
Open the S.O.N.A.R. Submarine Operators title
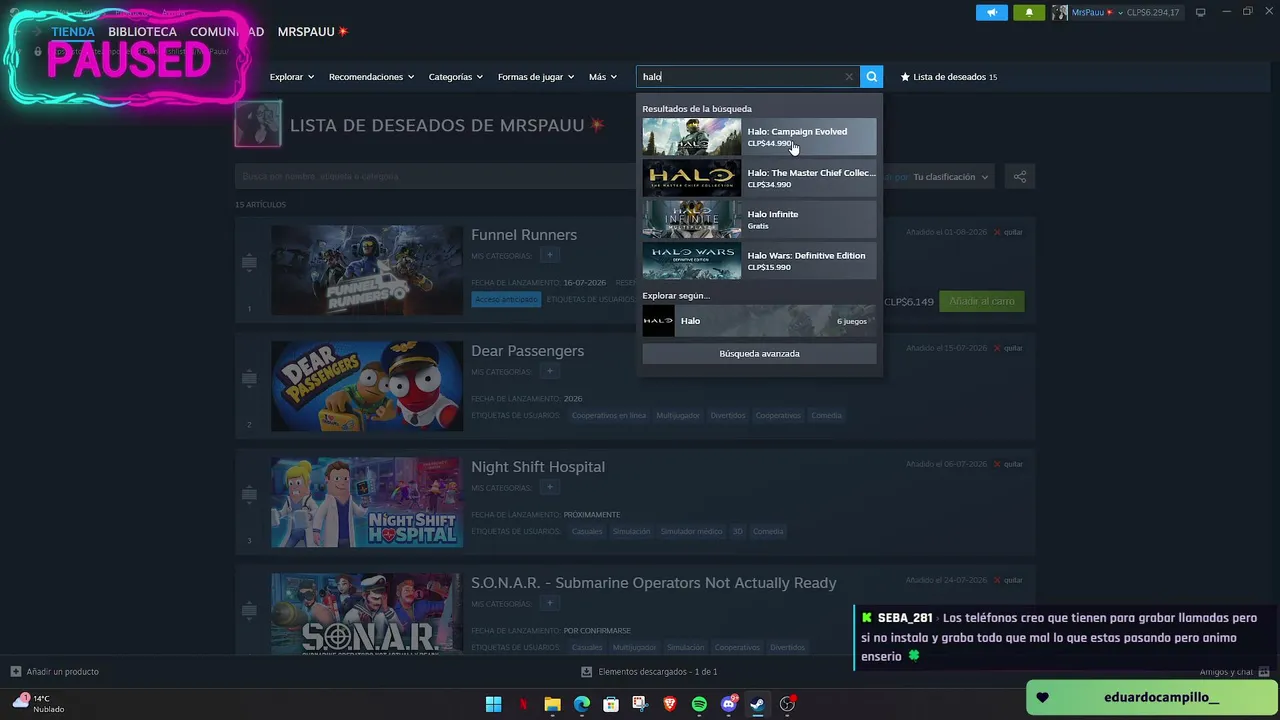click(x=654, y=583)
